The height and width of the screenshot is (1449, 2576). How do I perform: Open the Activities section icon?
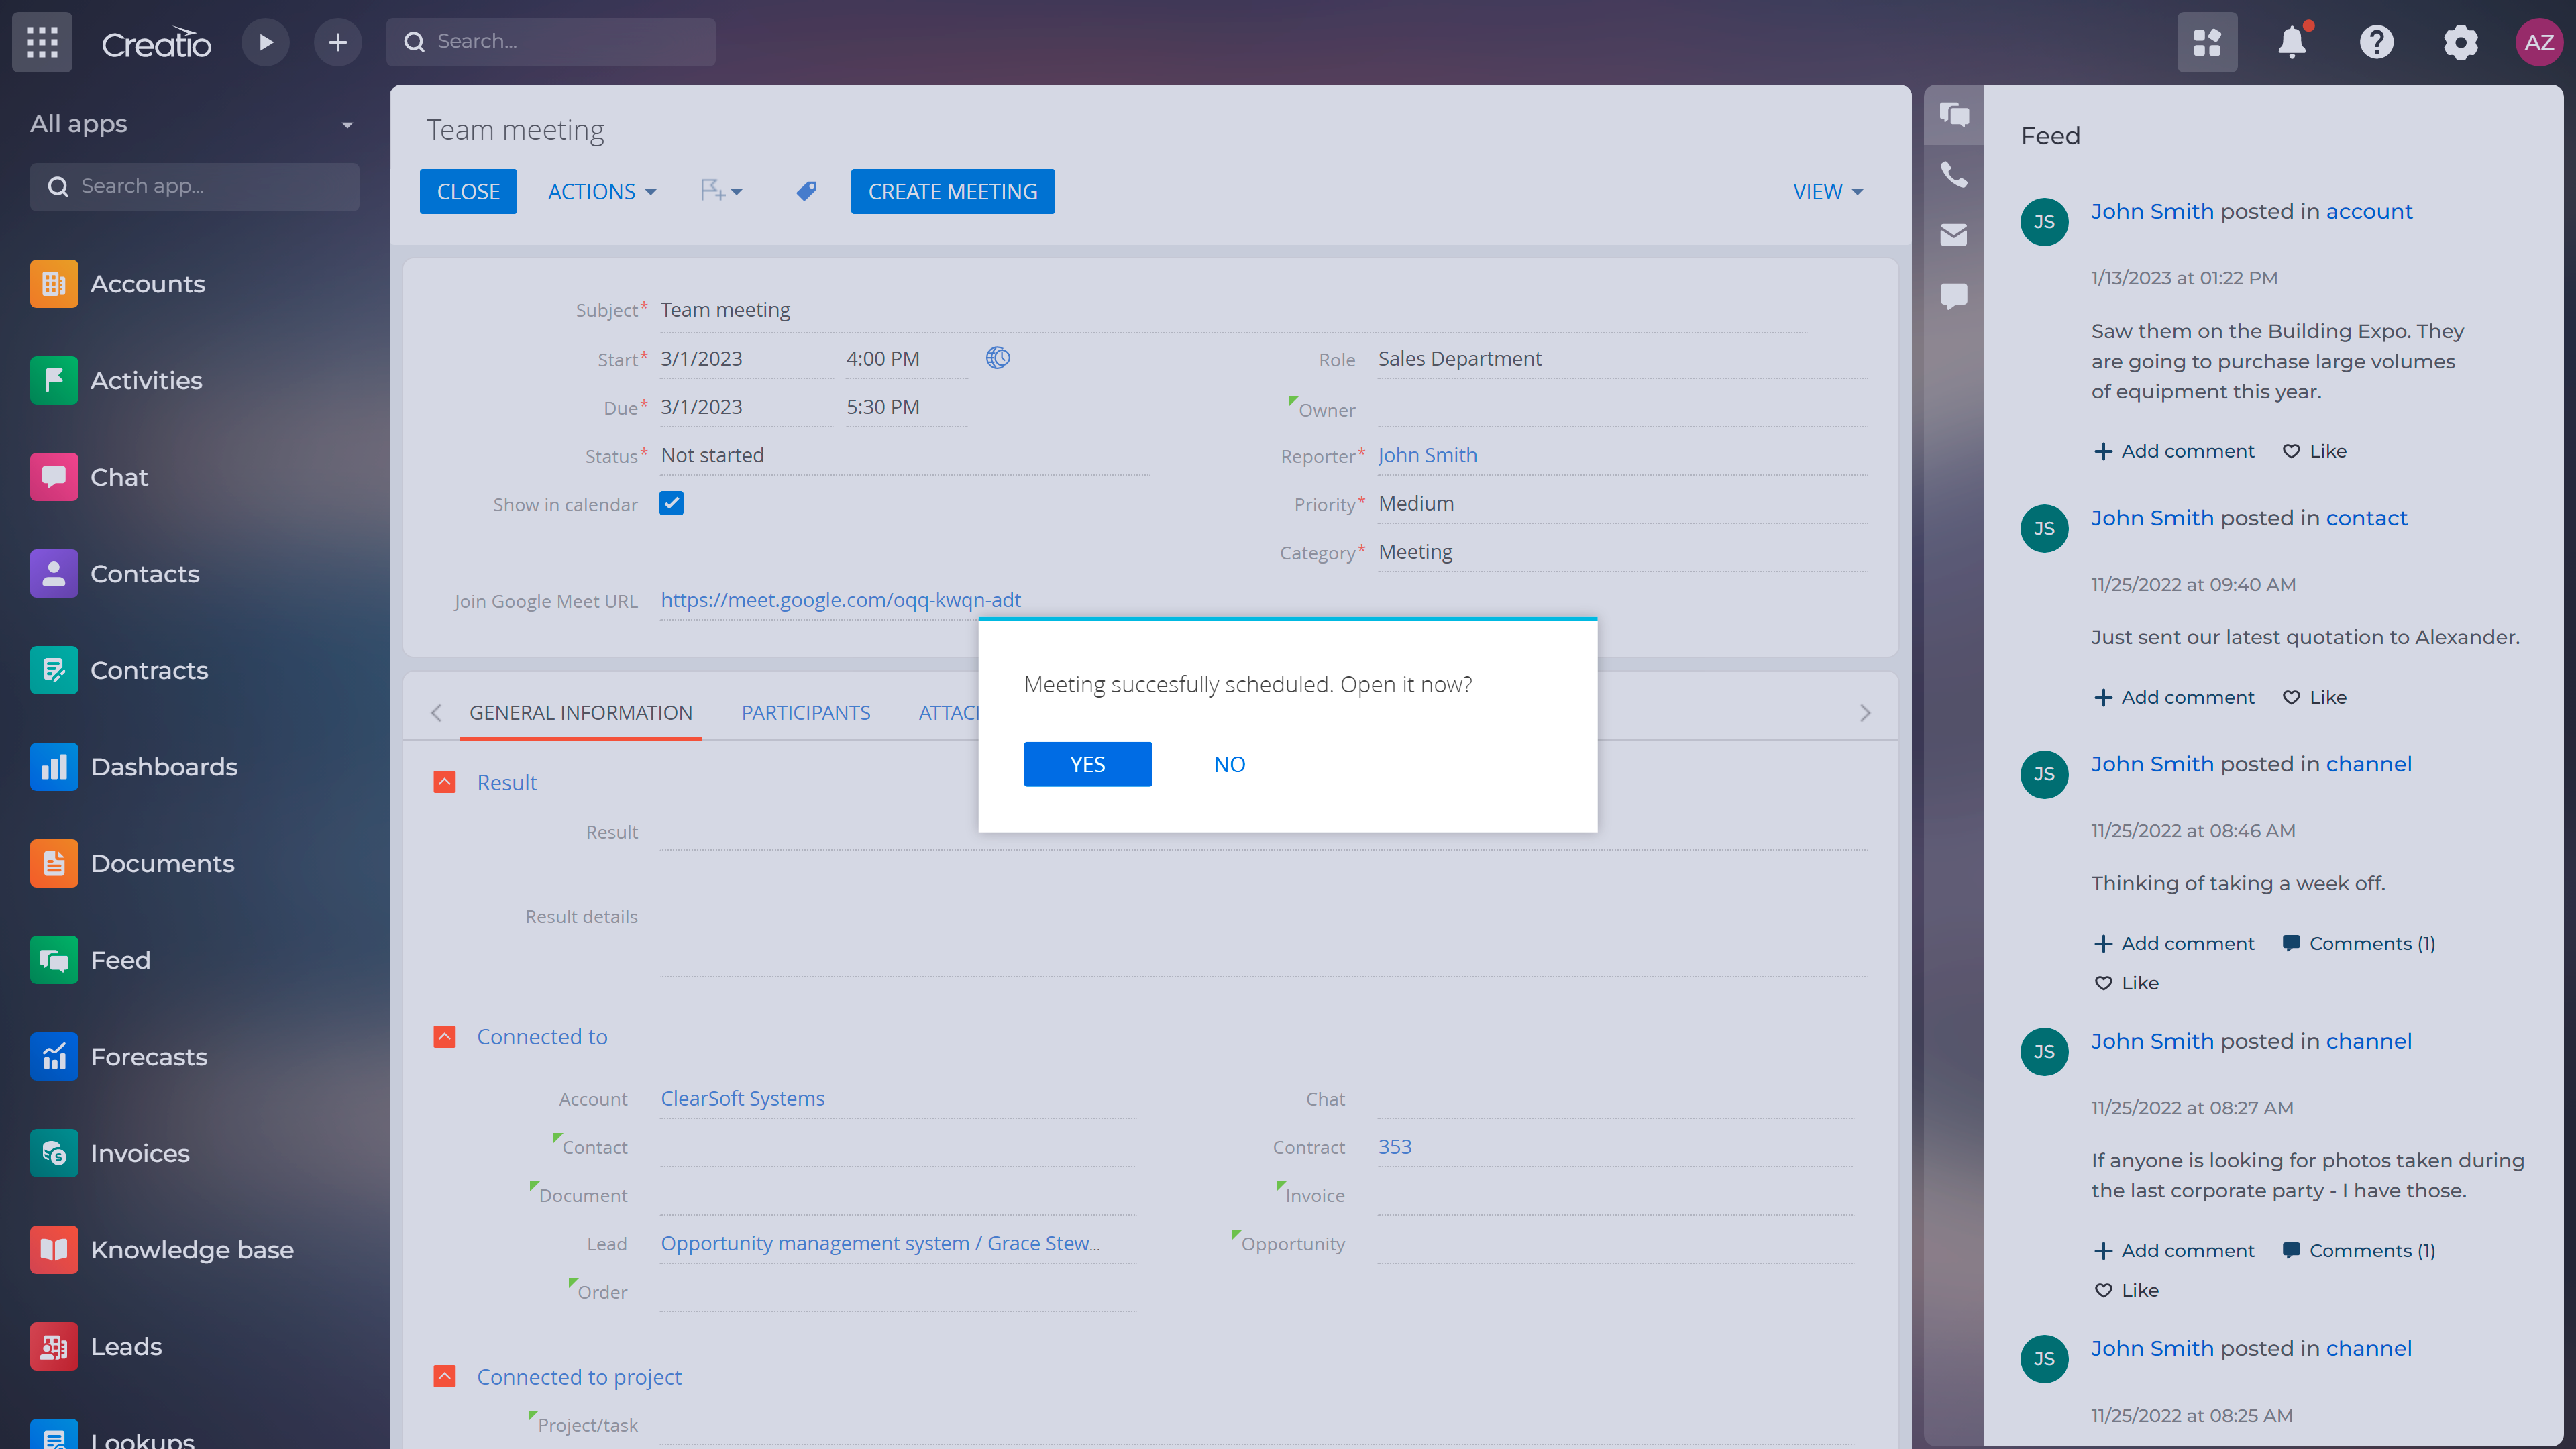(x=54, y=380)
